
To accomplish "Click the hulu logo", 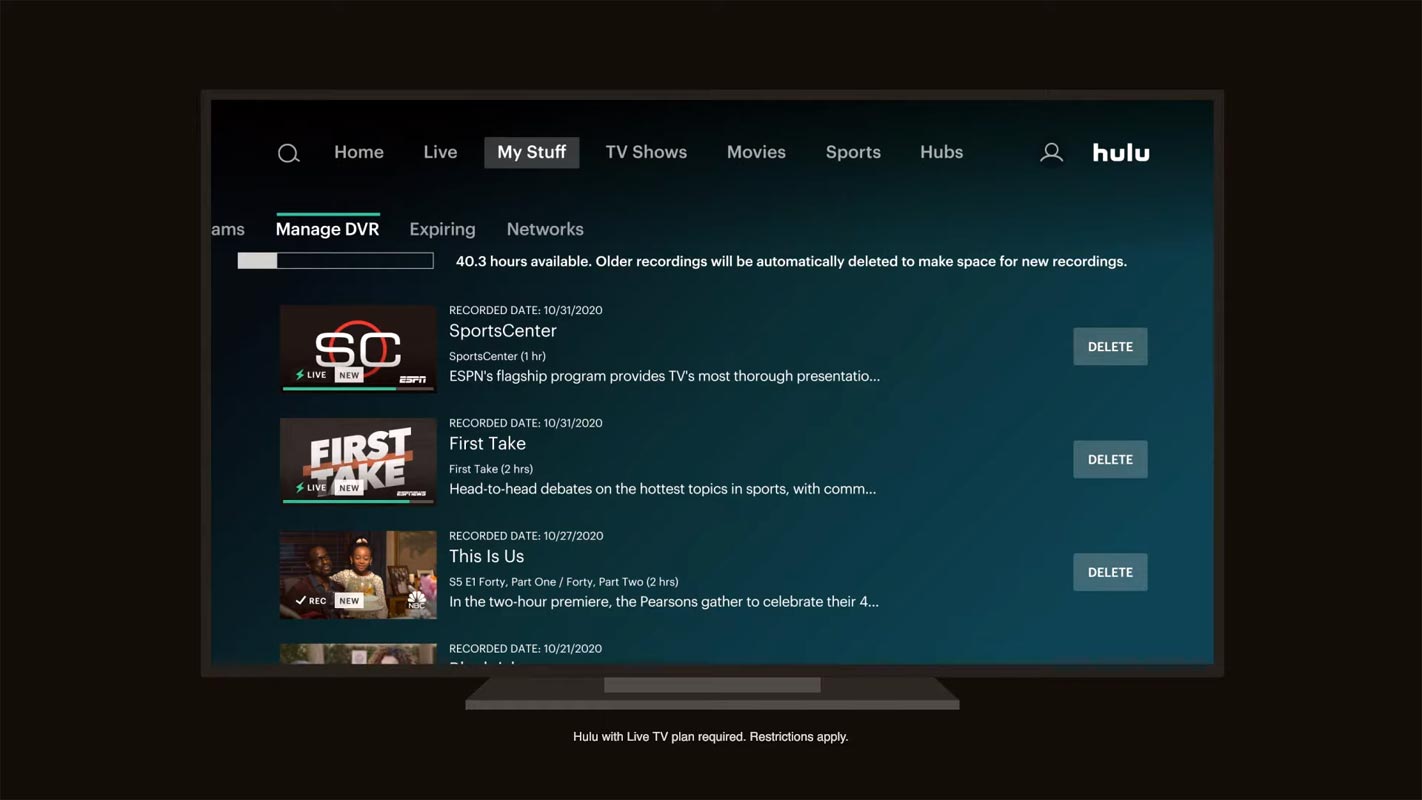I will coord(1121,152).
